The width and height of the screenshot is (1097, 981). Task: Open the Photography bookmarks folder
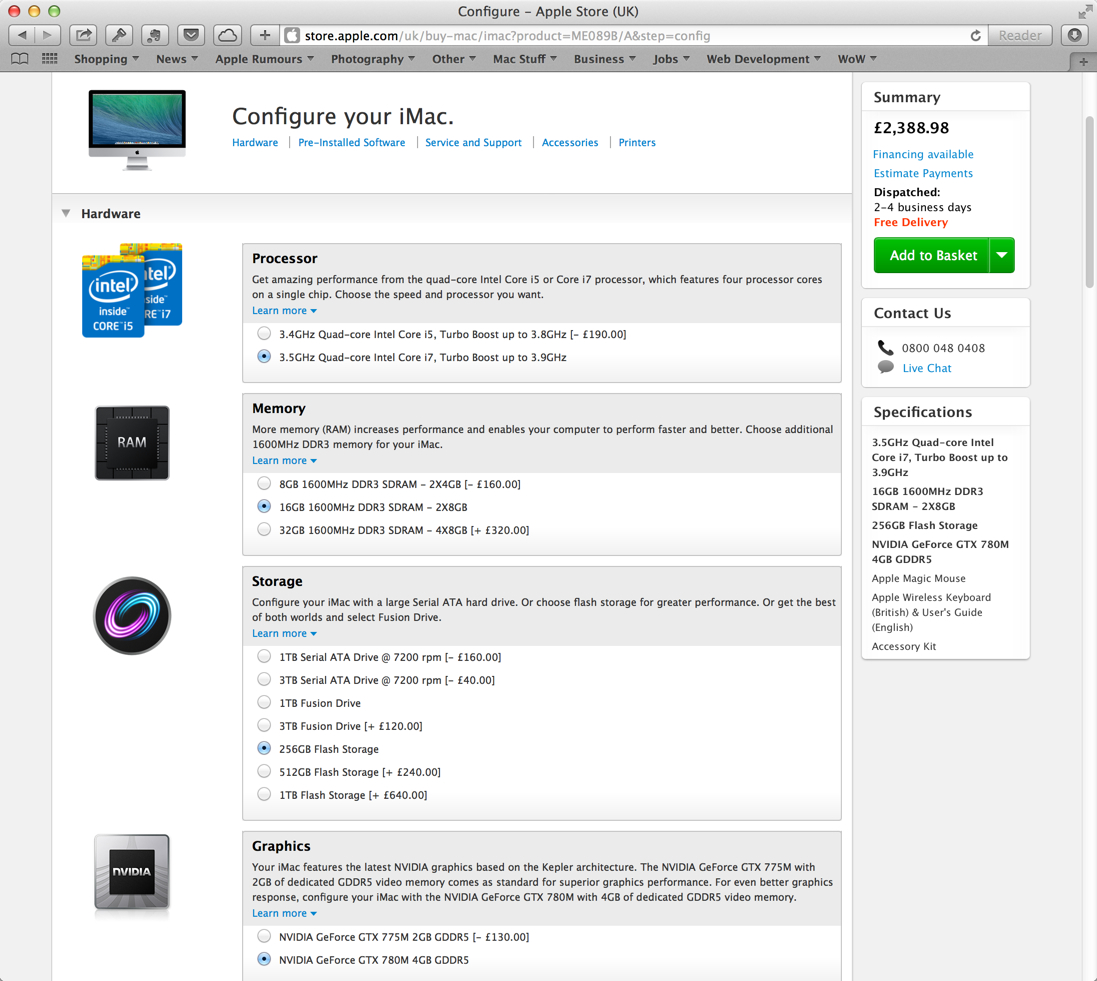tap(373, 59)
